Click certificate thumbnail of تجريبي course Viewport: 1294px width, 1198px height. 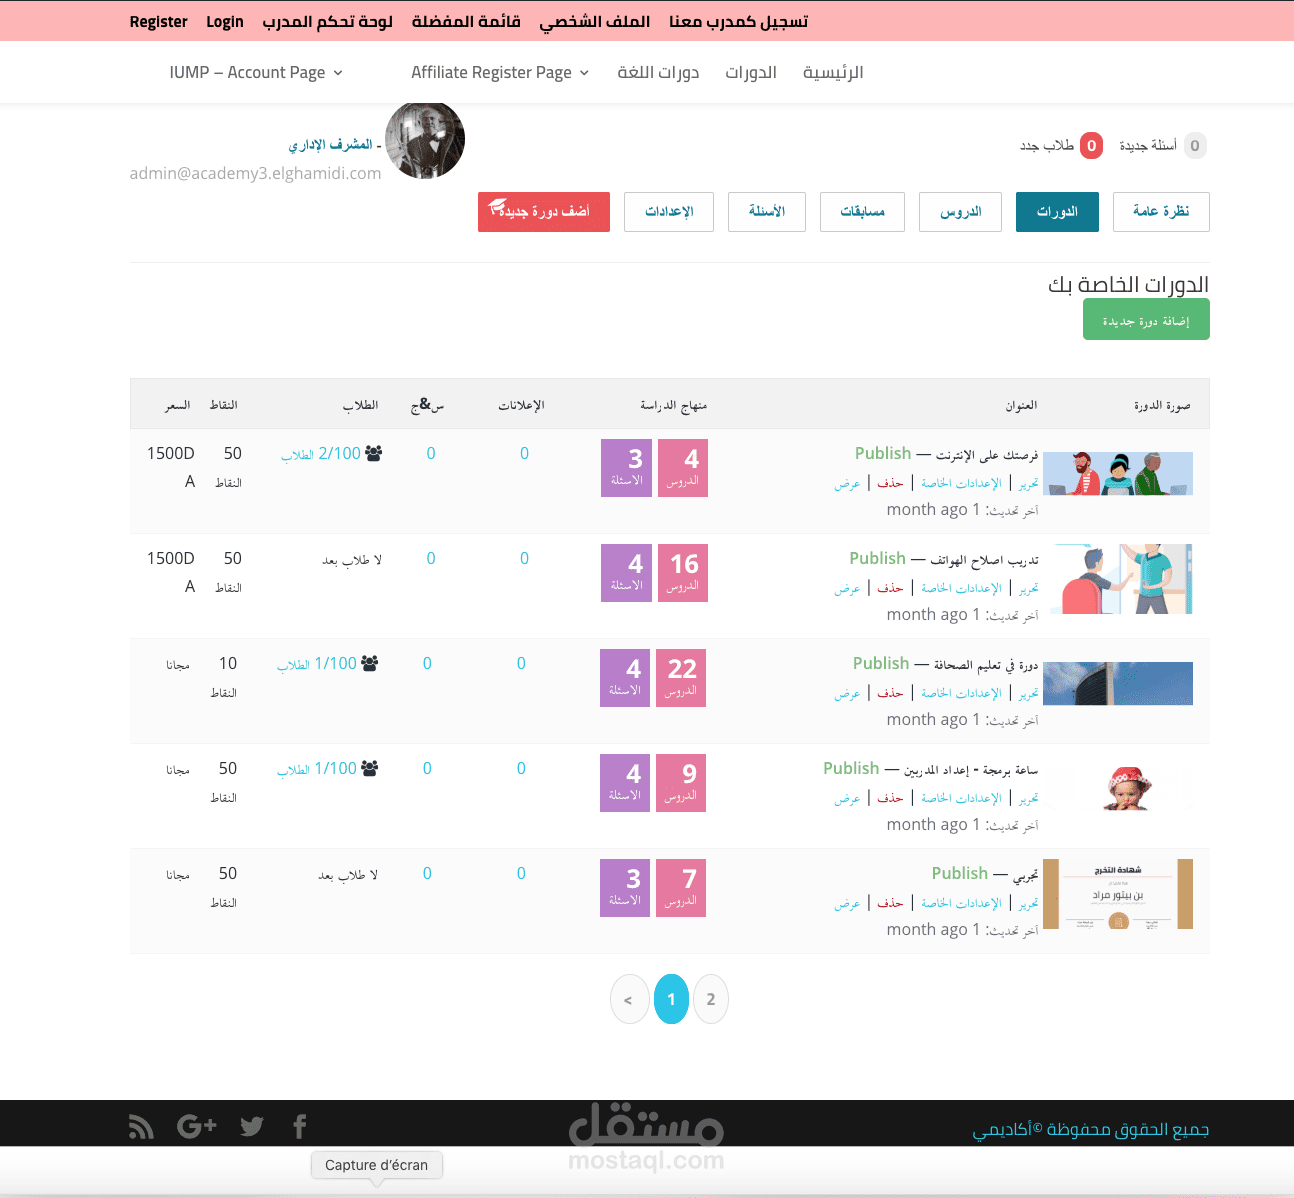(x=1118, y=894)
